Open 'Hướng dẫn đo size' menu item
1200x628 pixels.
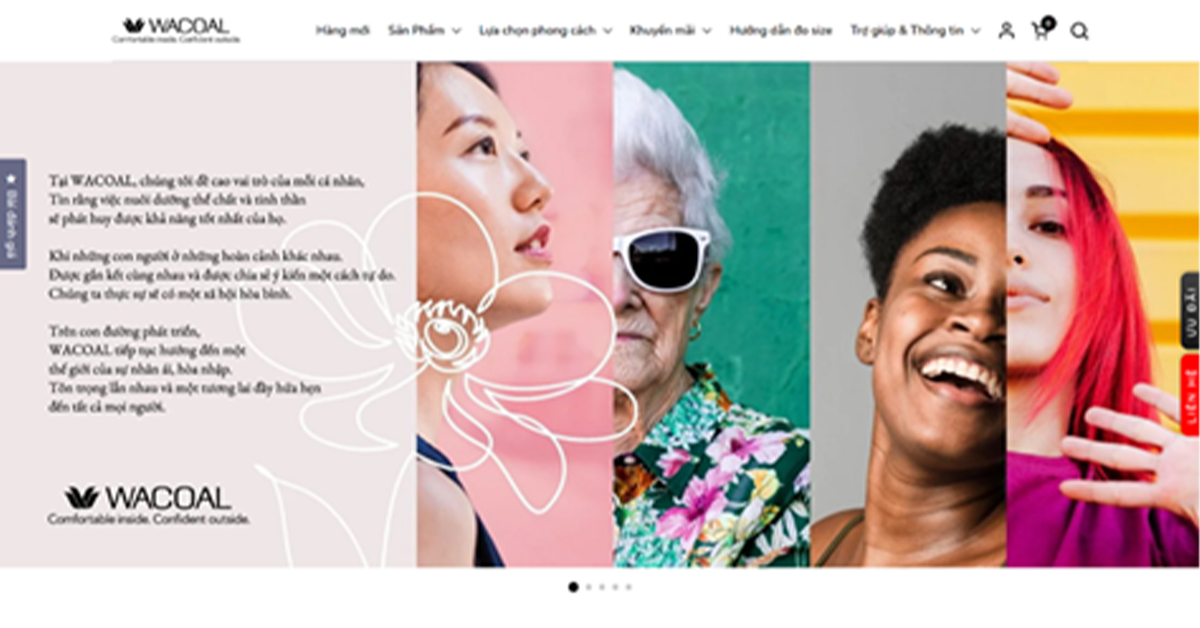tap(780, 31)
